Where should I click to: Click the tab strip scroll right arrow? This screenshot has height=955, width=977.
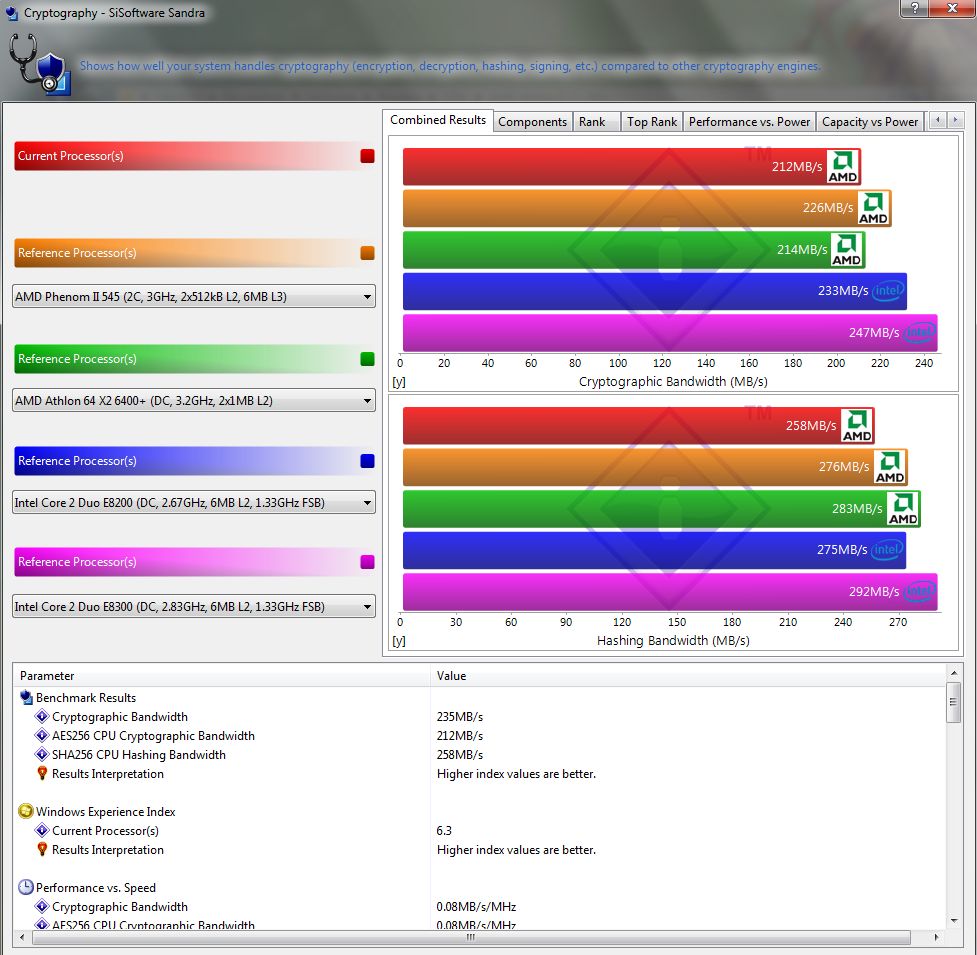point(955,120)
